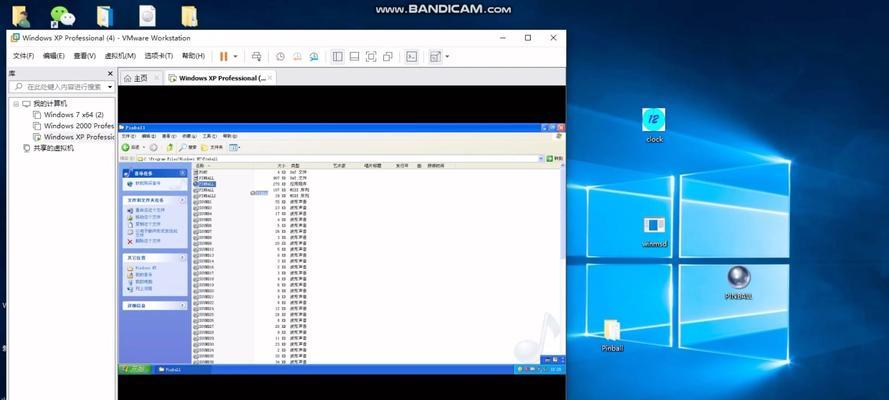Image resolution: width=889 pixels, height=400 pixels.
Task: Open the XP Explorer Views dropdown
Action: tap(235, 147)
